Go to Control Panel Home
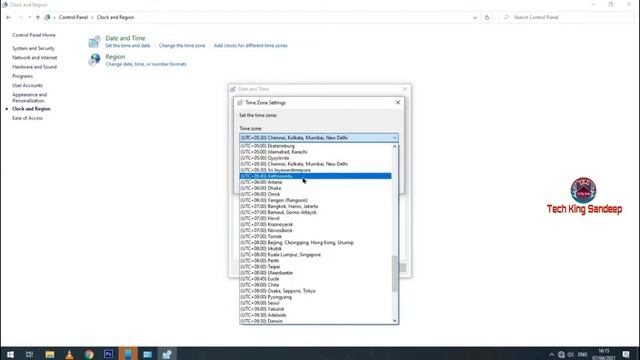 (x=34, y=35)
